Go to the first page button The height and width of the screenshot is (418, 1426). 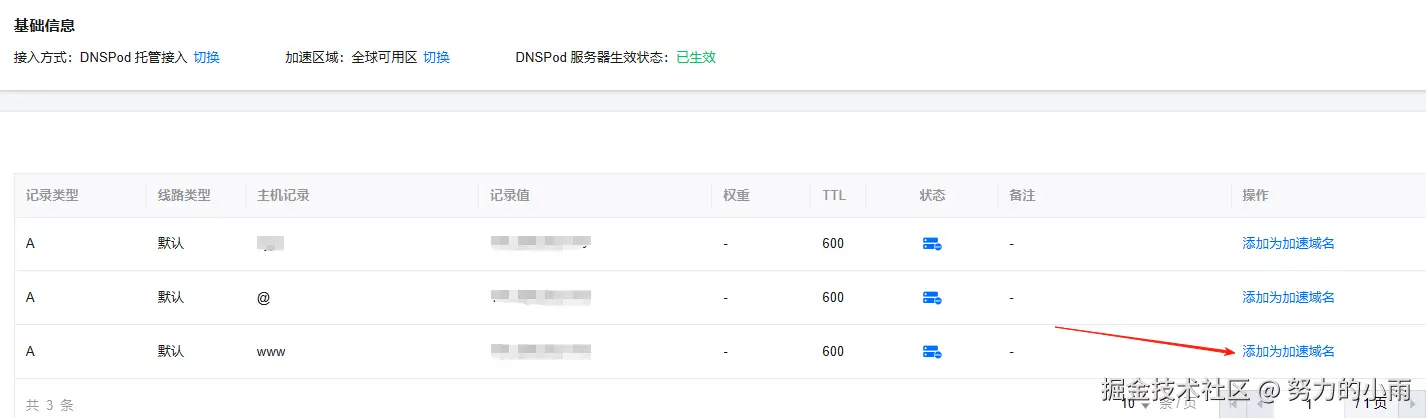1233,404
